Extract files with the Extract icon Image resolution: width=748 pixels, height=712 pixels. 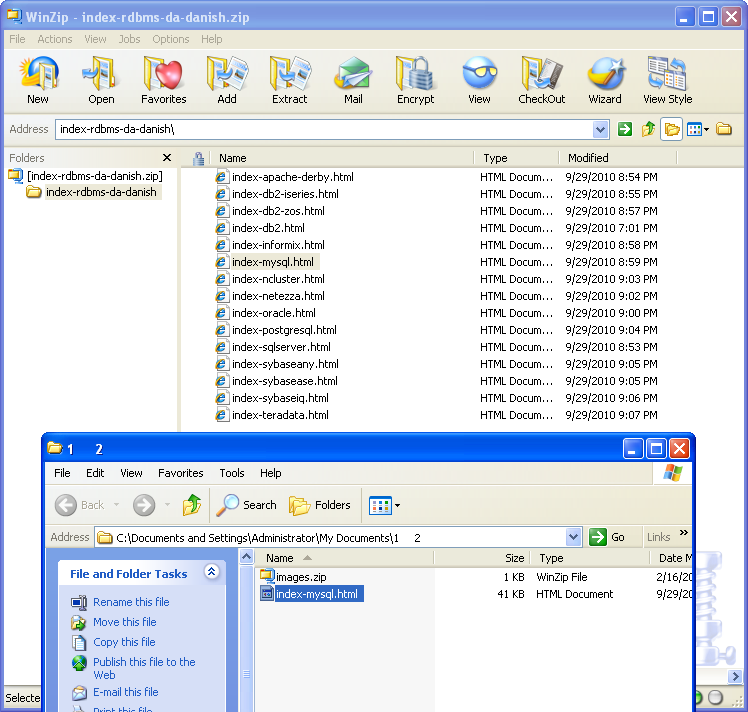tap(290, 79)
